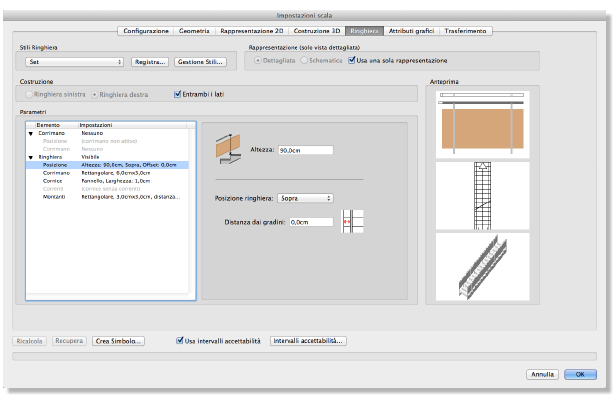Open the Stili Ringhiera Set dropdown
615x411 pixels.
coord(75,62)
